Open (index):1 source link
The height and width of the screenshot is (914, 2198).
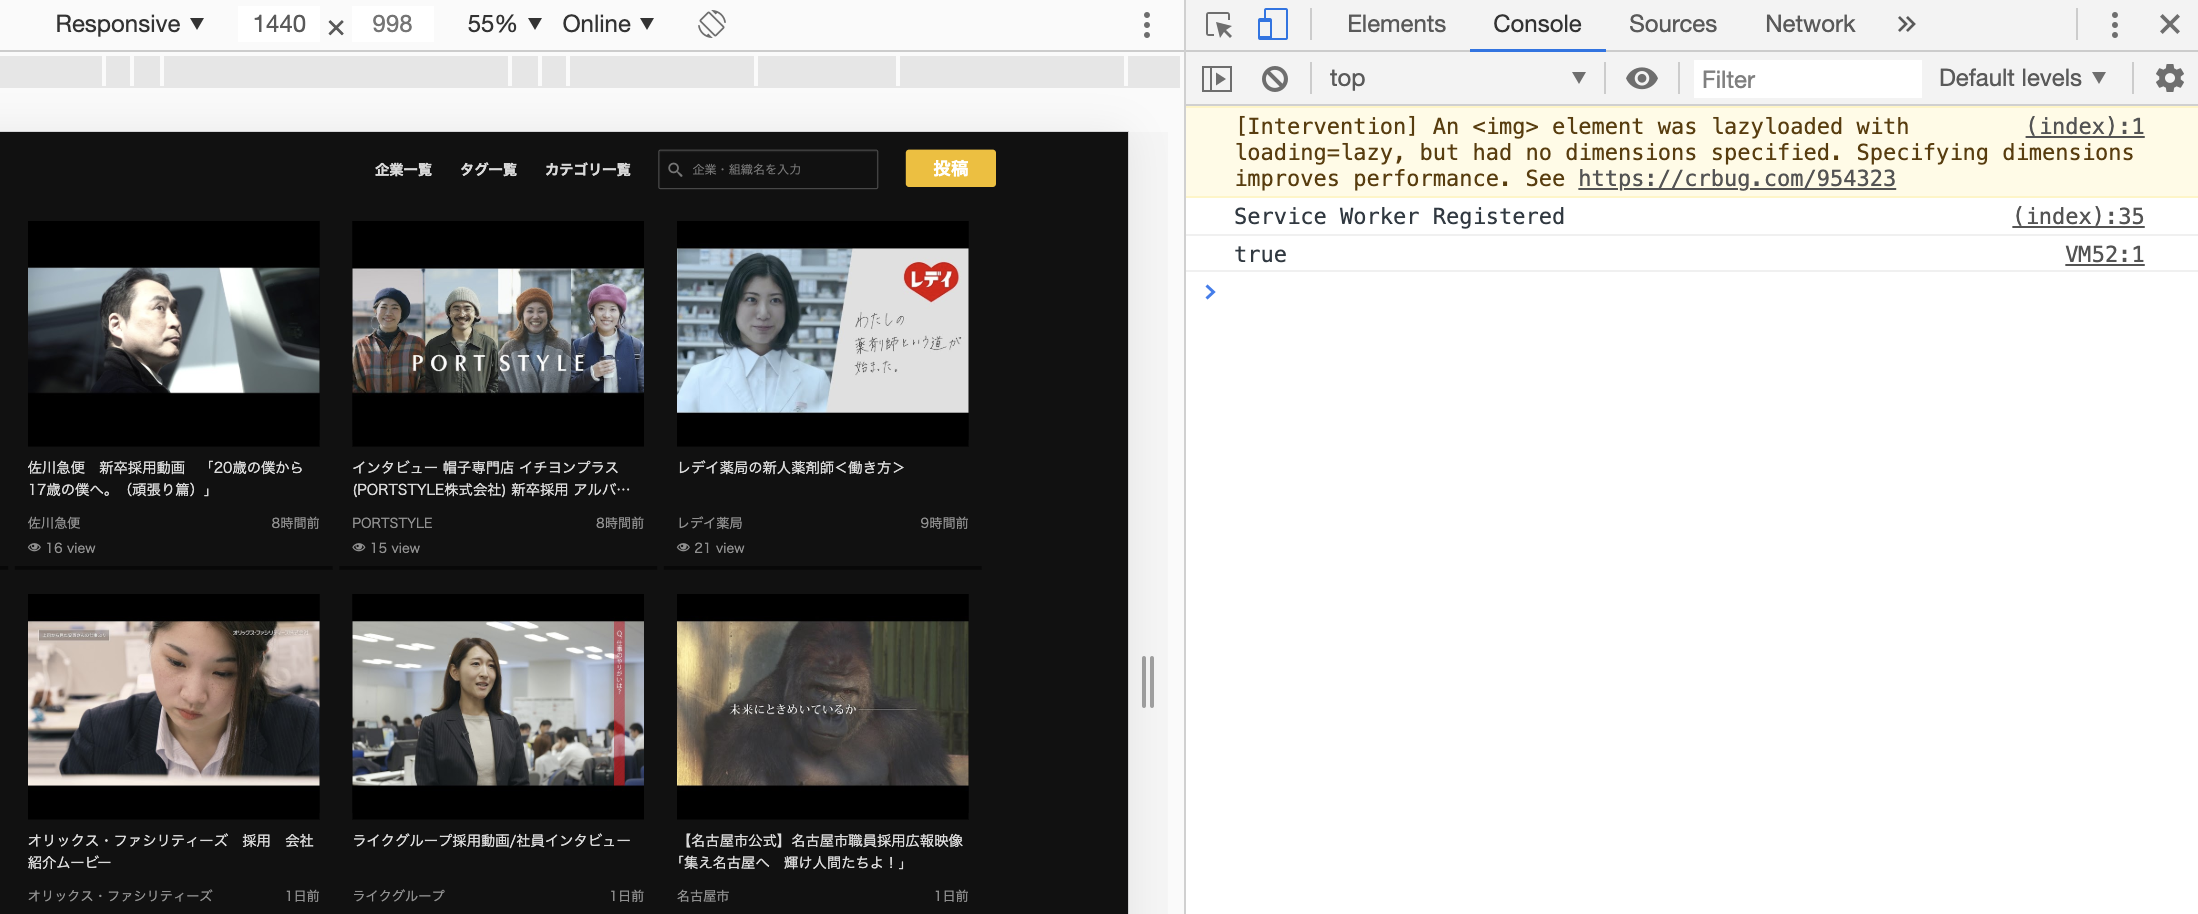(2084, 126)
